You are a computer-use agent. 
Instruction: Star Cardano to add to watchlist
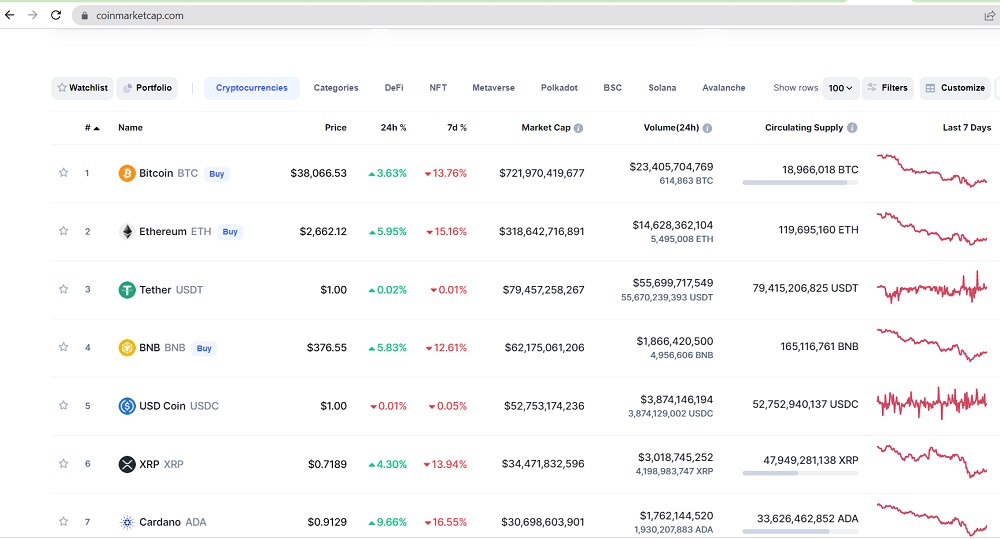(63, 521)
